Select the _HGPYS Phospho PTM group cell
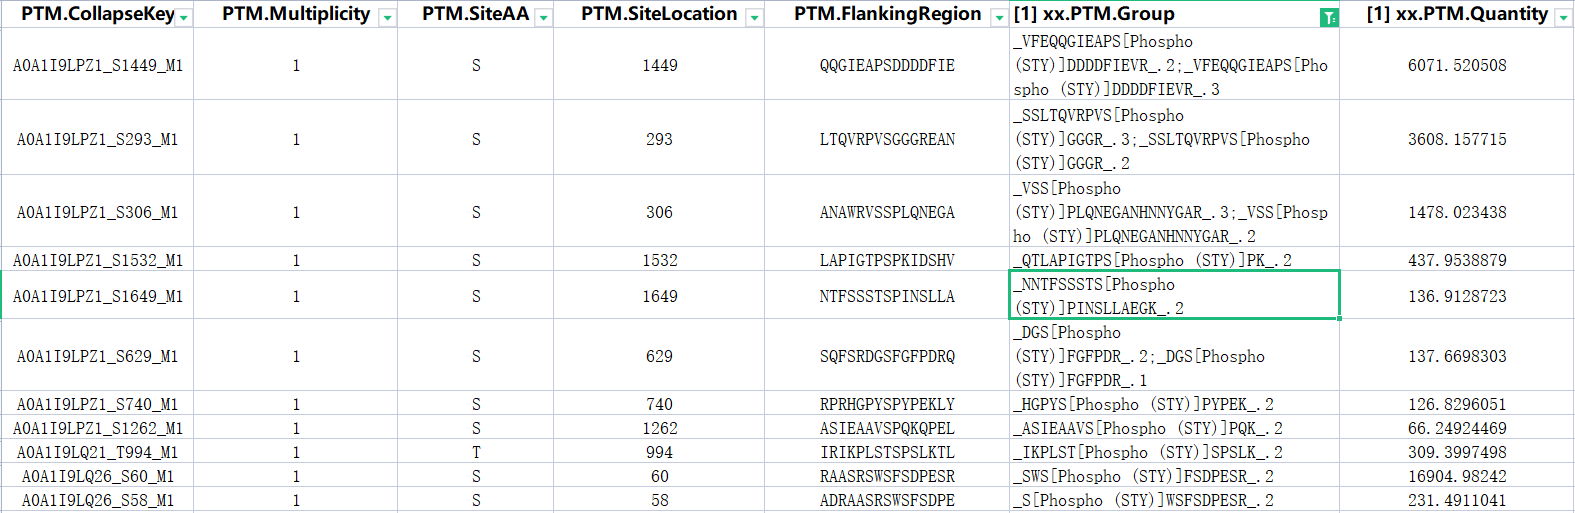This screenshot has width=1575, height=513. 1173,404
